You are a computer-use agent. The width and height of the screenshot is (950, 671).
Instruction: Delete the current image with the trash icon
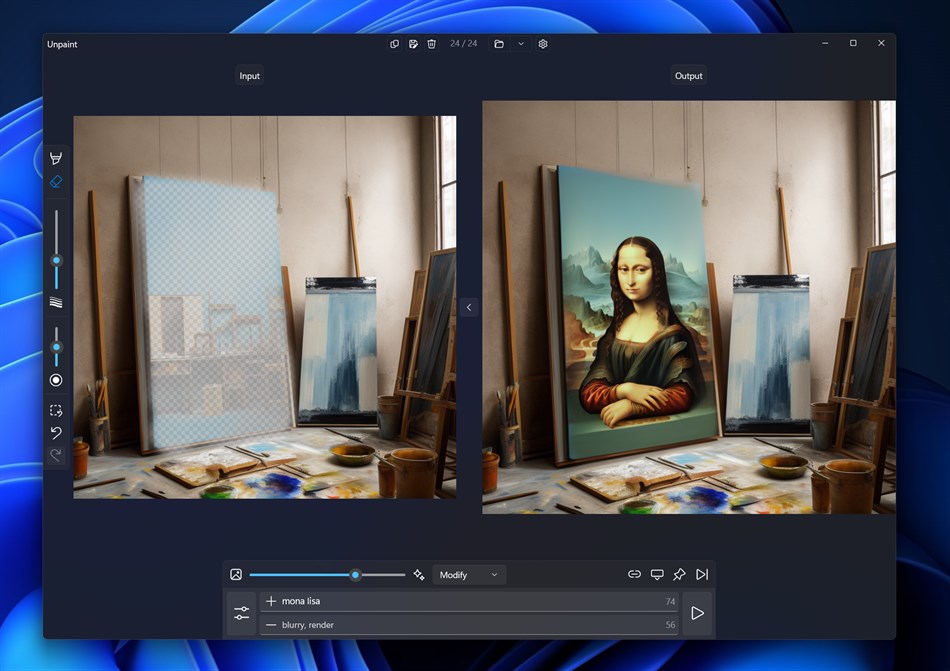[431, 44]
